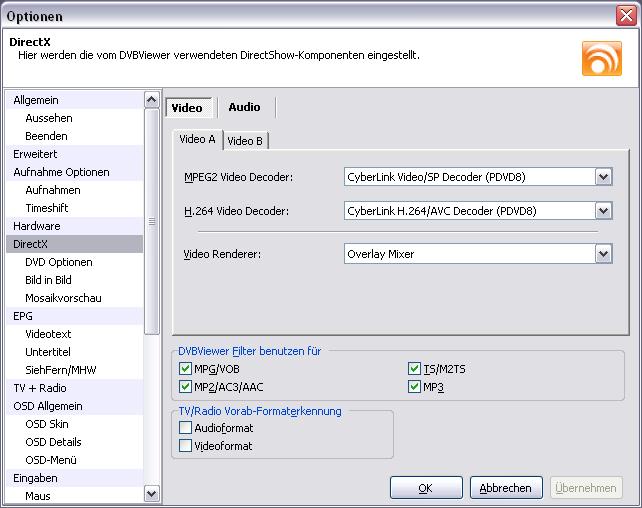Disable the MP3 filter checkbox

coord(414,387)
